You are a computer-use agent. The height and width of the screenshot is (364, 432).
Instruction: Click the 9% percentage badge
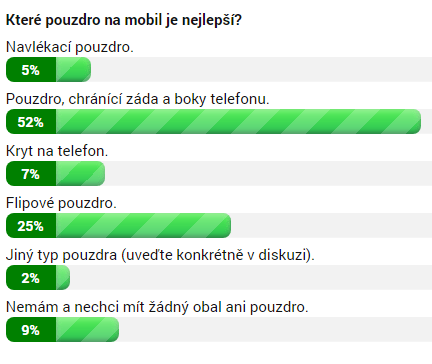(x=31, y=329)
